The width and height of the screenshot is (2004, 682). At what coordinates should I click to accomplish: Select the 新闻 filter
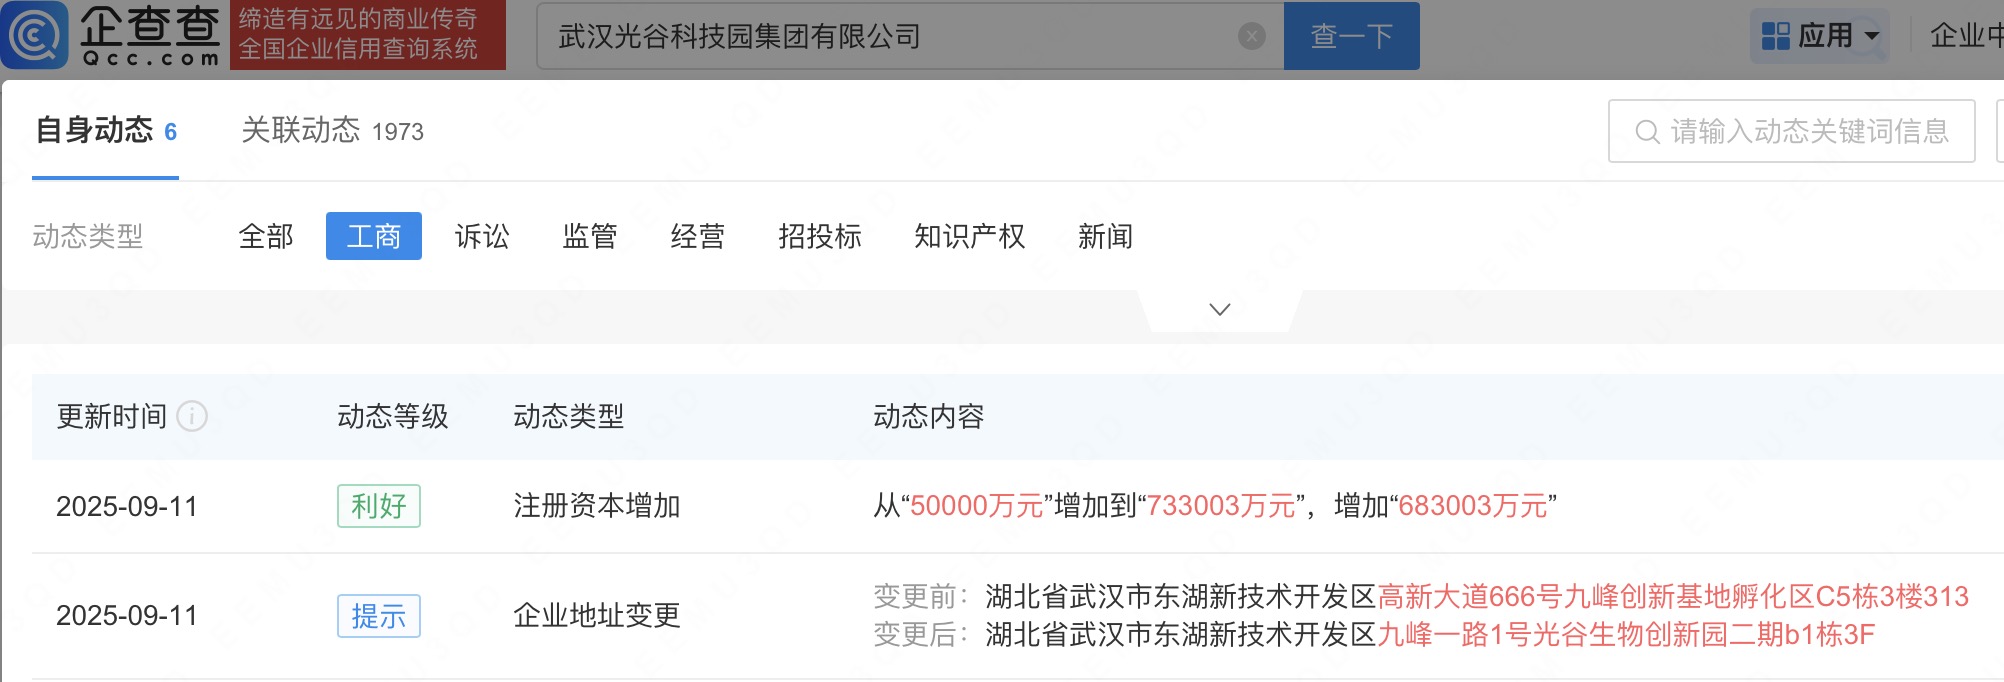coord(1105,236)
